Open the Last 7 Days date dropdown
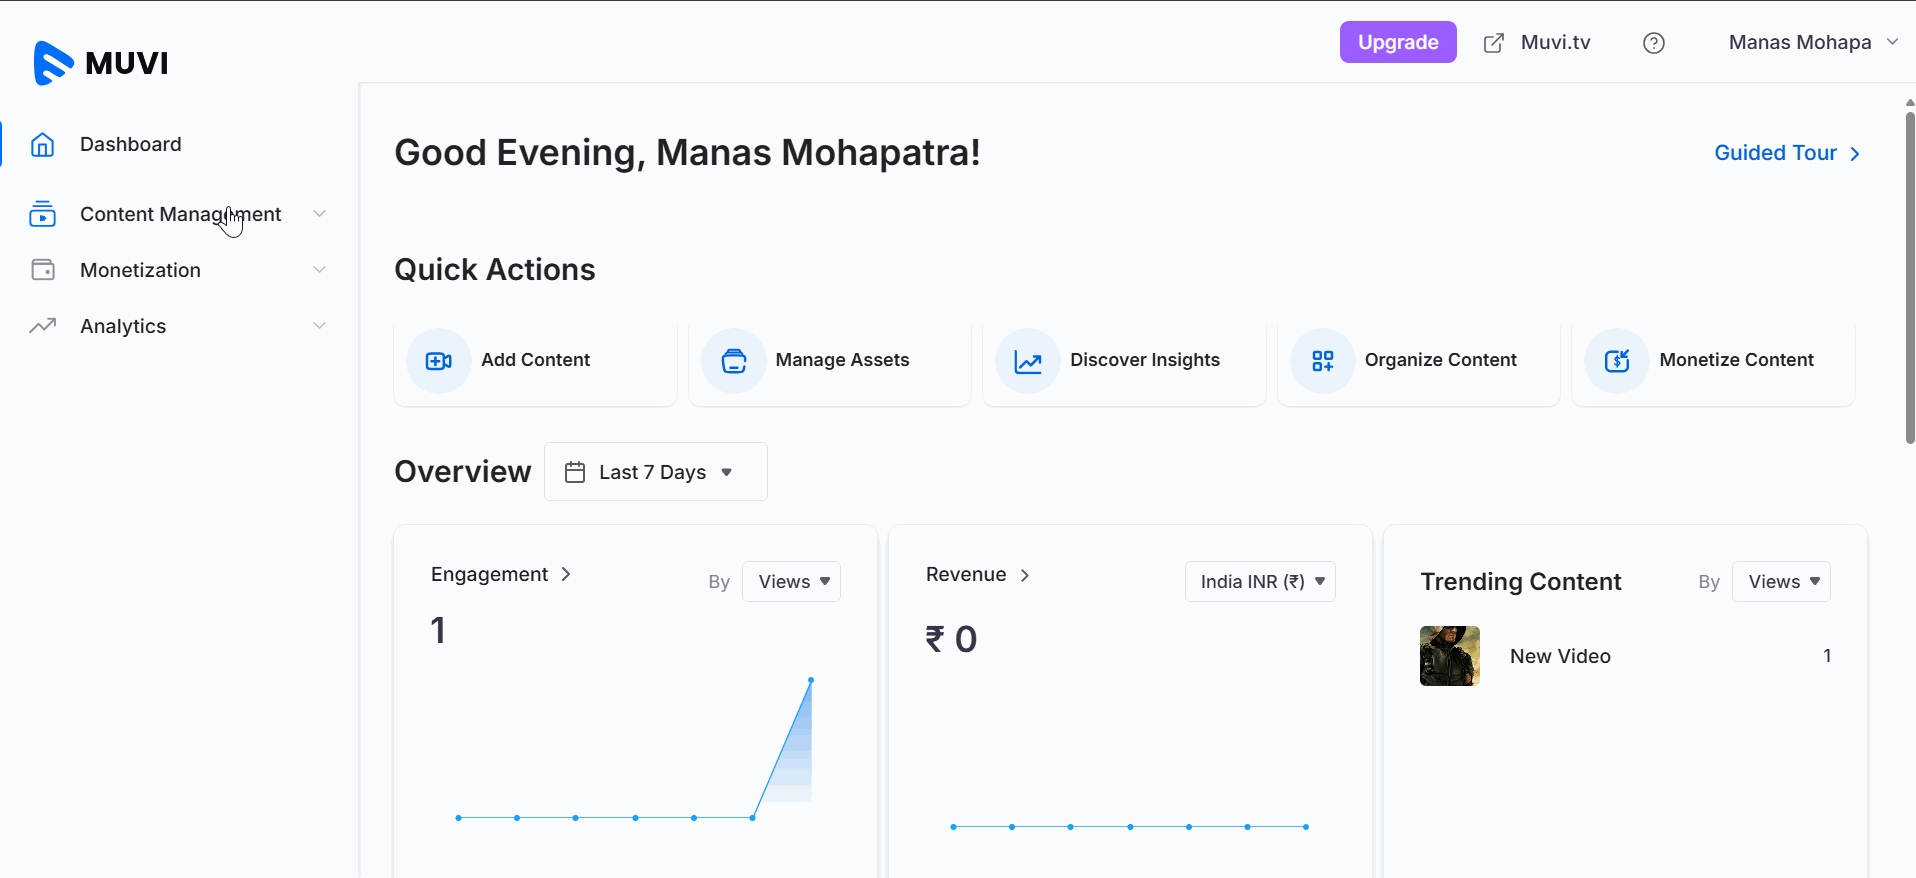This screenshot has height=878, width=1916. (x=655, y=472)
